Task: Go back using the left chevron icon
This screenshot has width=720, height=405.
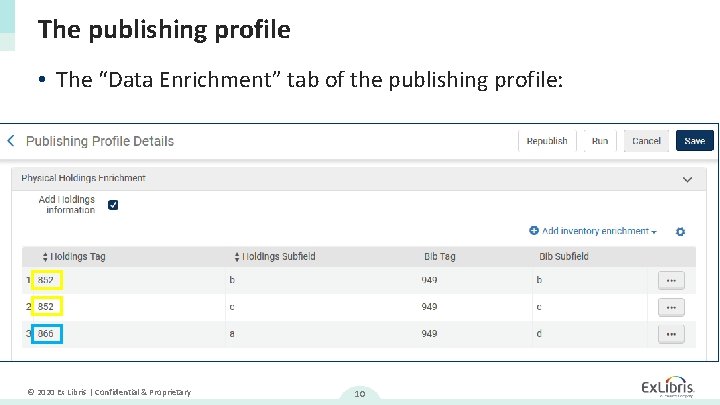Action: click(x=11, y=141)
